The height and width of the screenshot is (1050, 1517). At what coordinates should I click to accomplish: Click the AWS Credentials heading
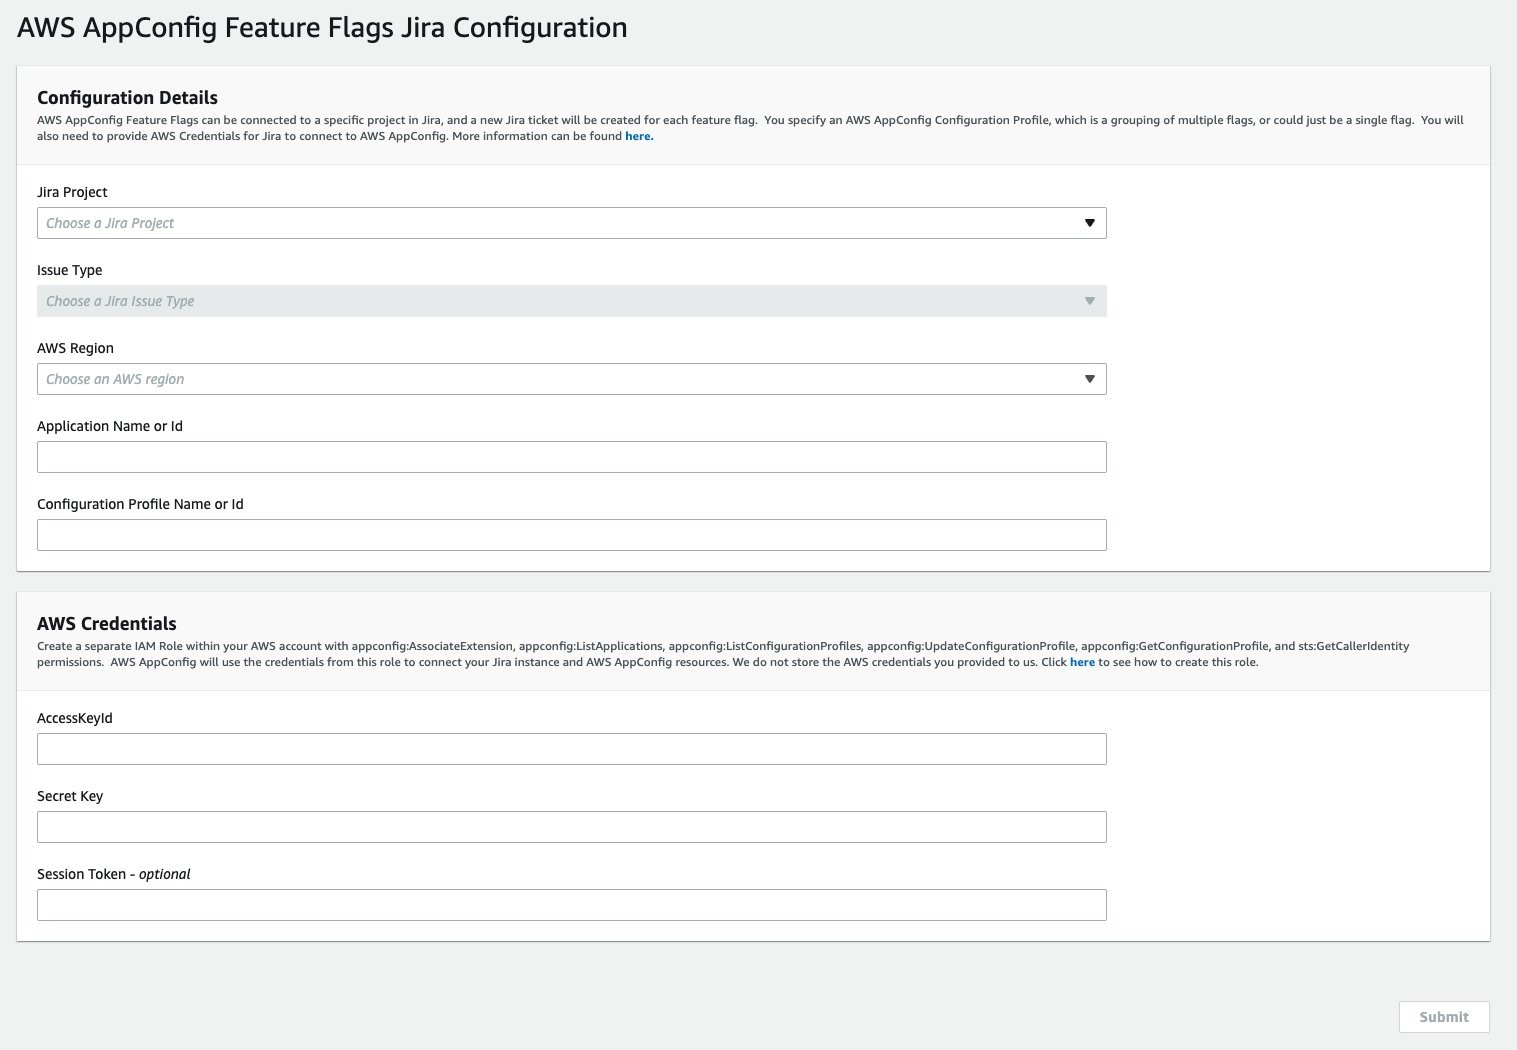[107, 623]
